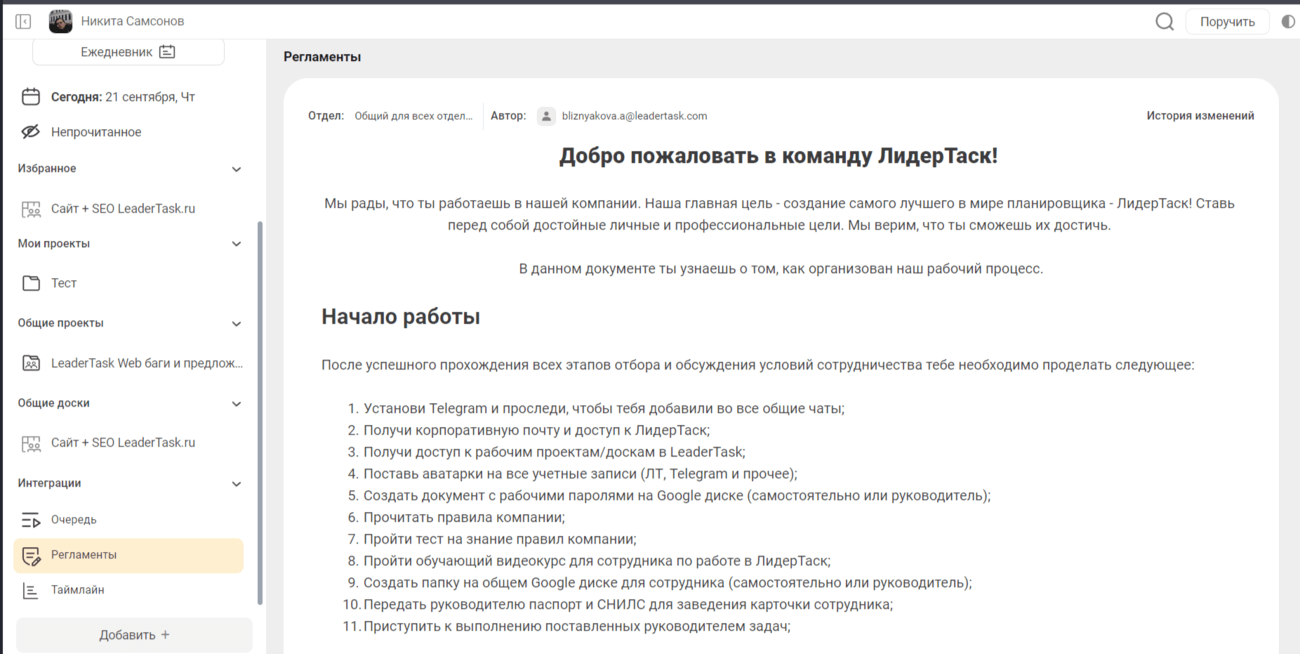The image size is (1300, 654).
Task: Click the crossed-eye Непрочитанное icon
Action: [x=31, y=132]
